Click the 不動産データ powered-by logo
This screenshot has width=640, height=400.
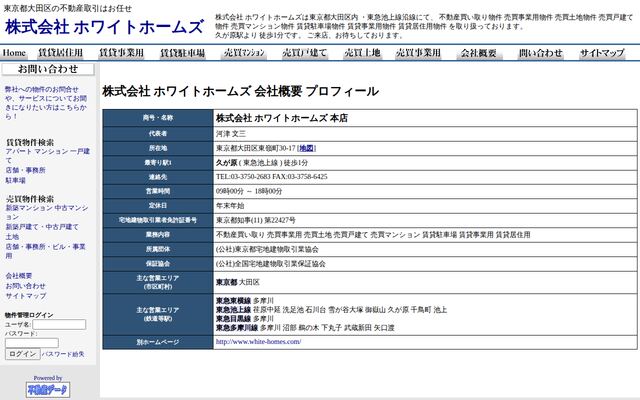48,390
